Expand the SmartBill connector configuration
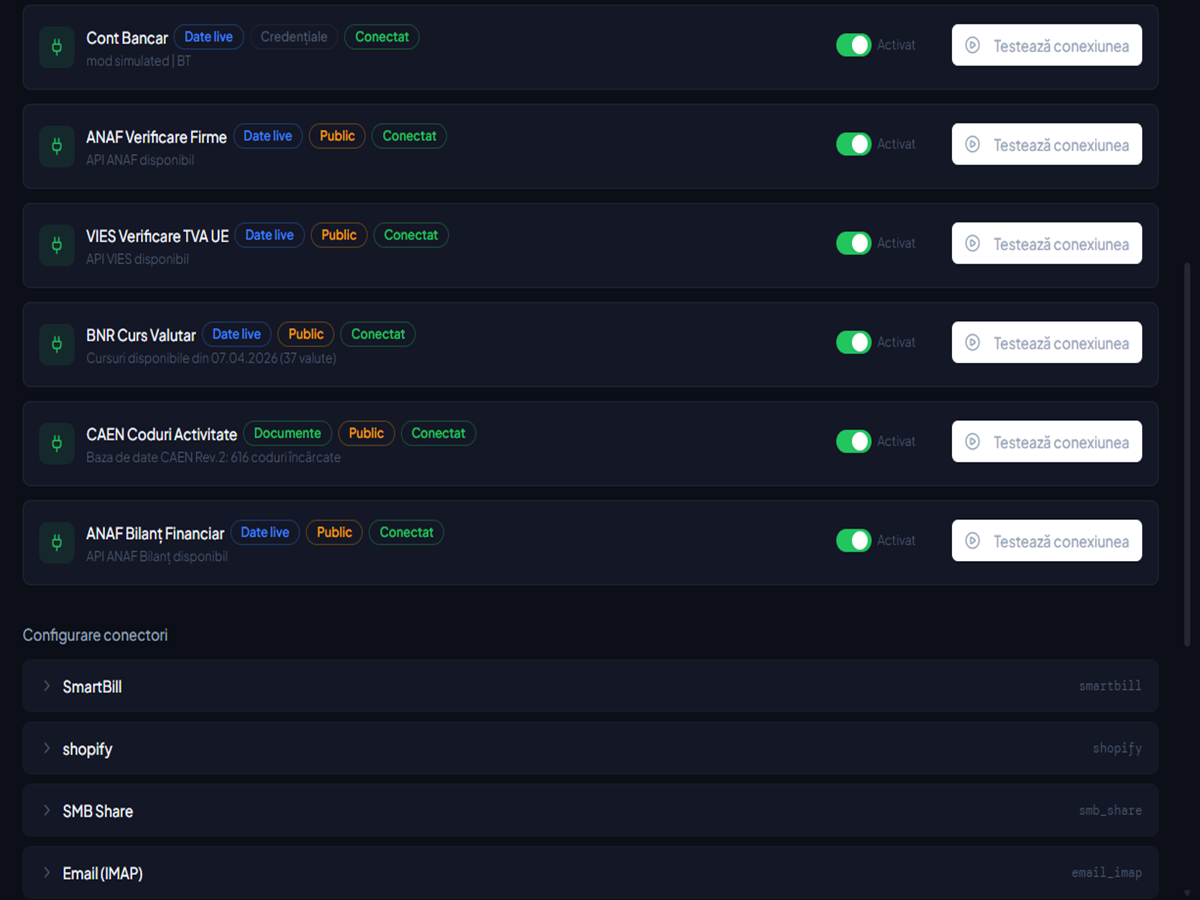 590,686
